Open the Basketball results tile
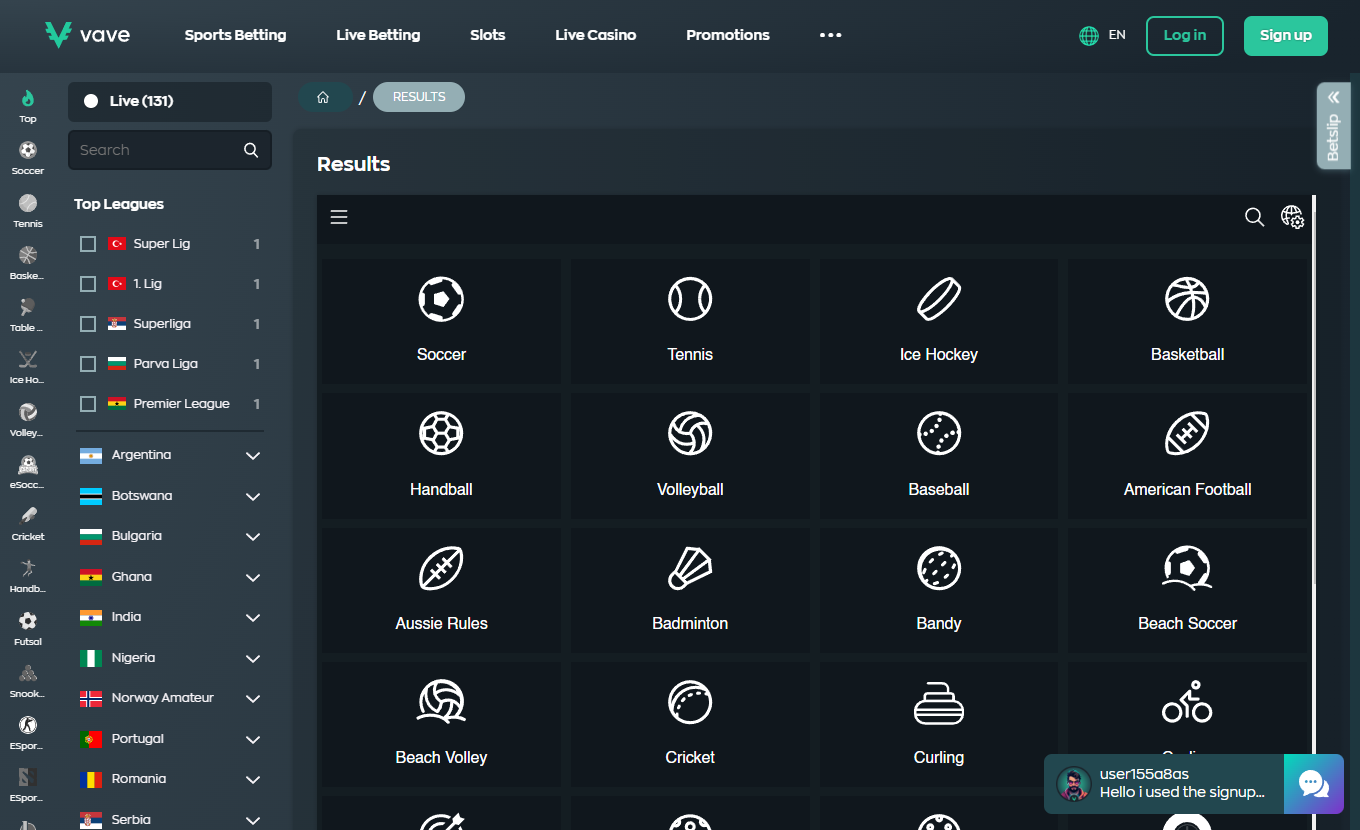1360x830 pixels. tap(1187, 321)
